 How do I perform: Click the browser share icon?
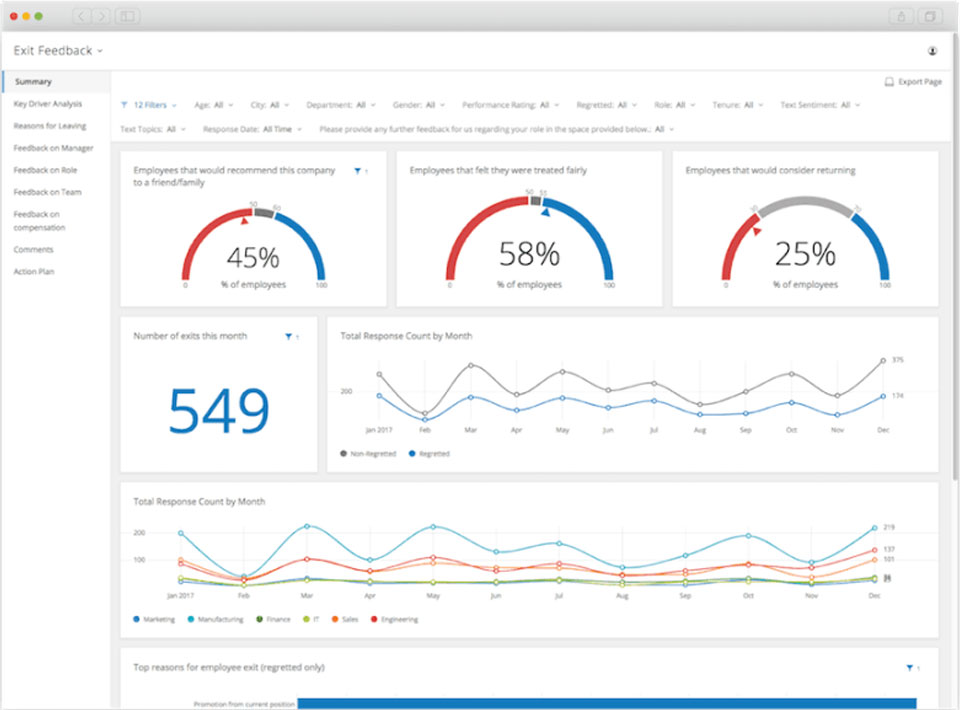coord(901,17)
